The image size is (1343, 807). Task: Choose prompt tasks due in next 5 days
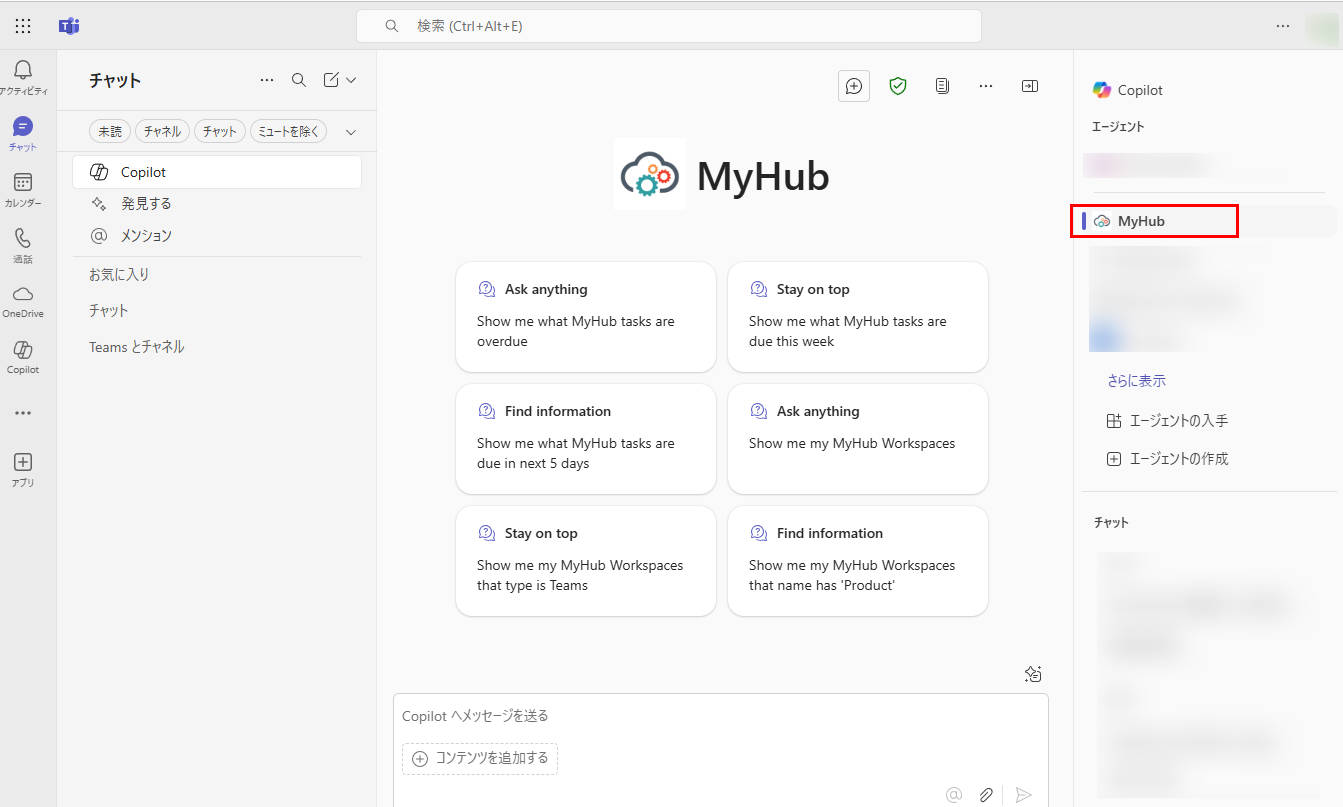(586, 439)
